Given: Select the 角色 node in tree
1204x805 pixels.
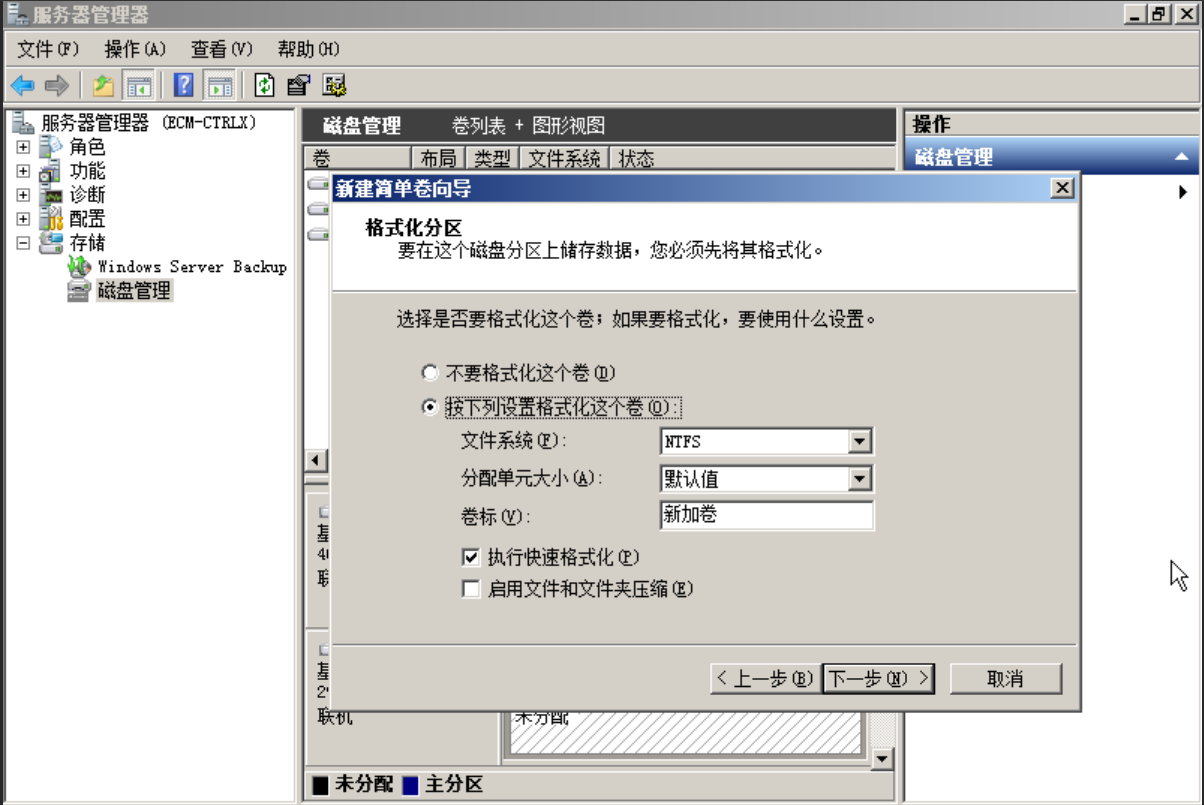Looking at the screenshot, I should tap(87, 147).
